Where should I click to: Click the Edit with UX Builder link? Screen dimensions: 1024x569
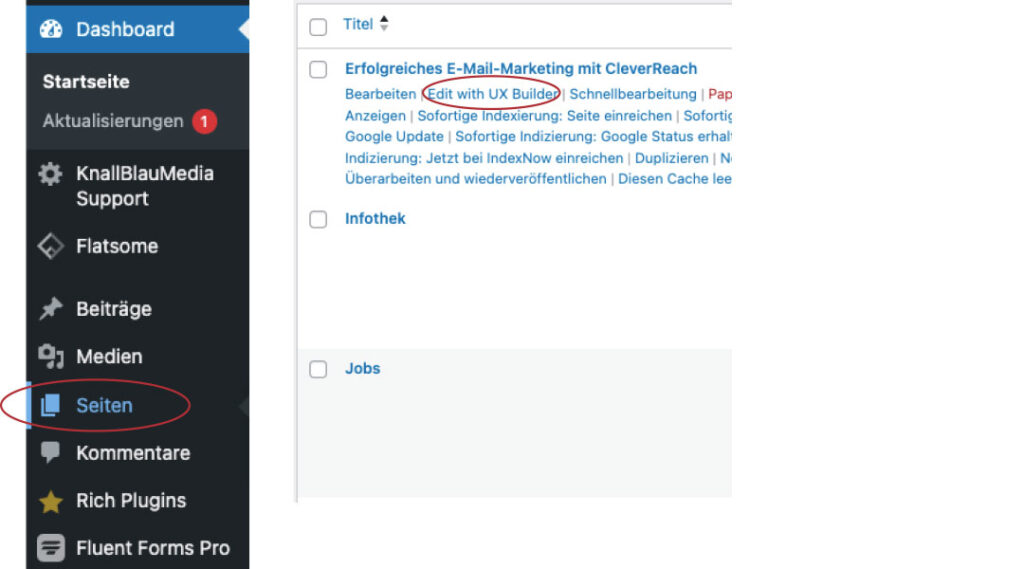click(492, 94)
